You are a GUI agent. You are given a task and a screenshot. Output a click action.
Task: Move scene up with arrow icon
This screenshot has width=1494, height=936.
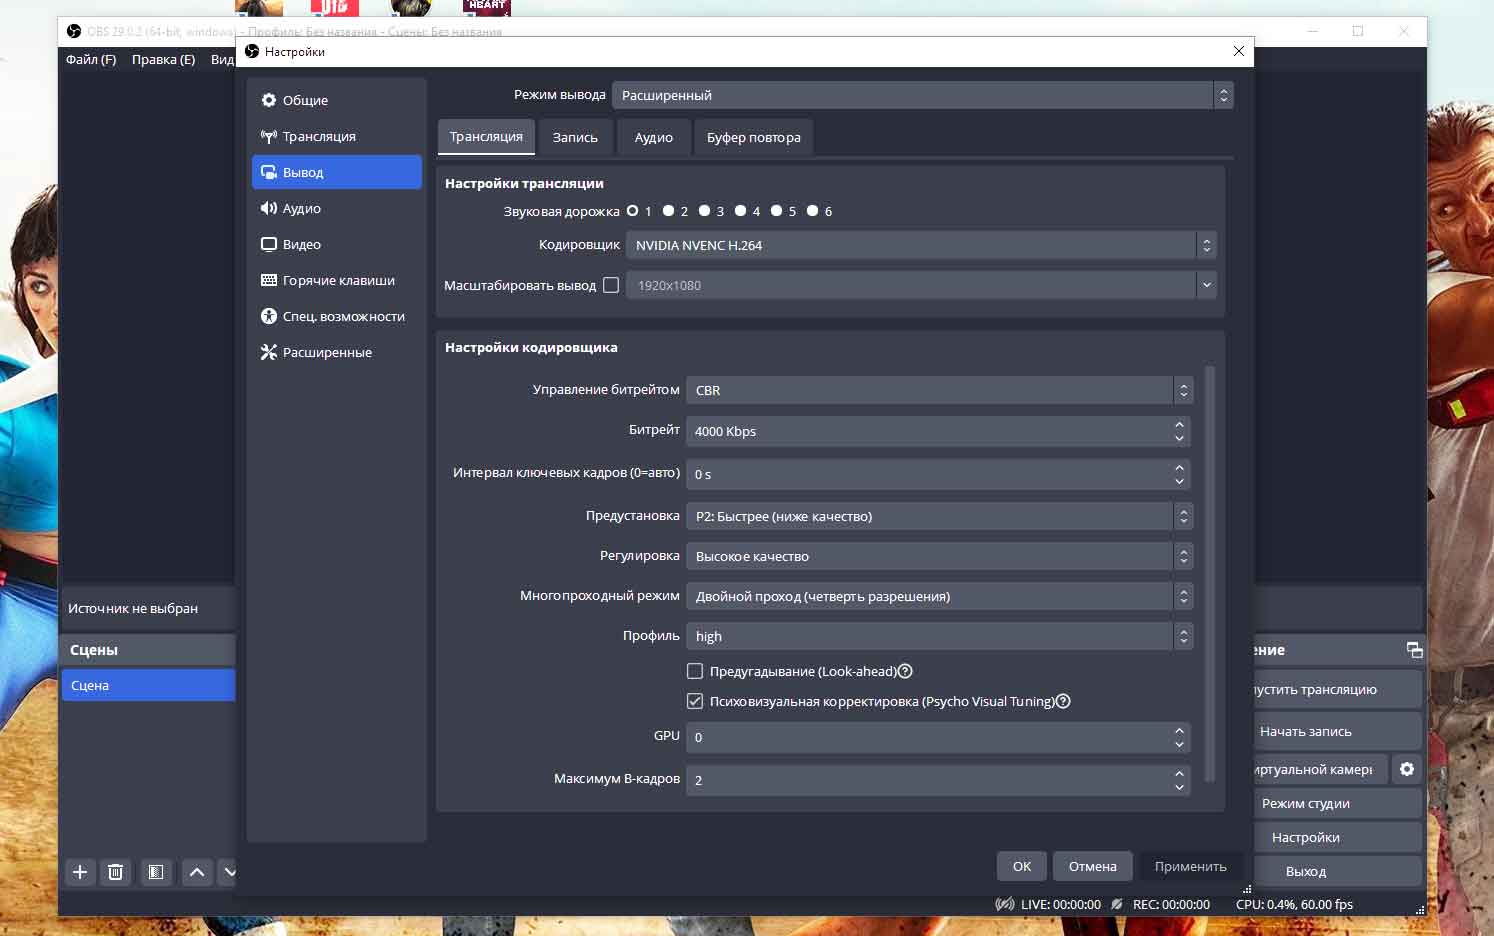click(x=197, y=872)
